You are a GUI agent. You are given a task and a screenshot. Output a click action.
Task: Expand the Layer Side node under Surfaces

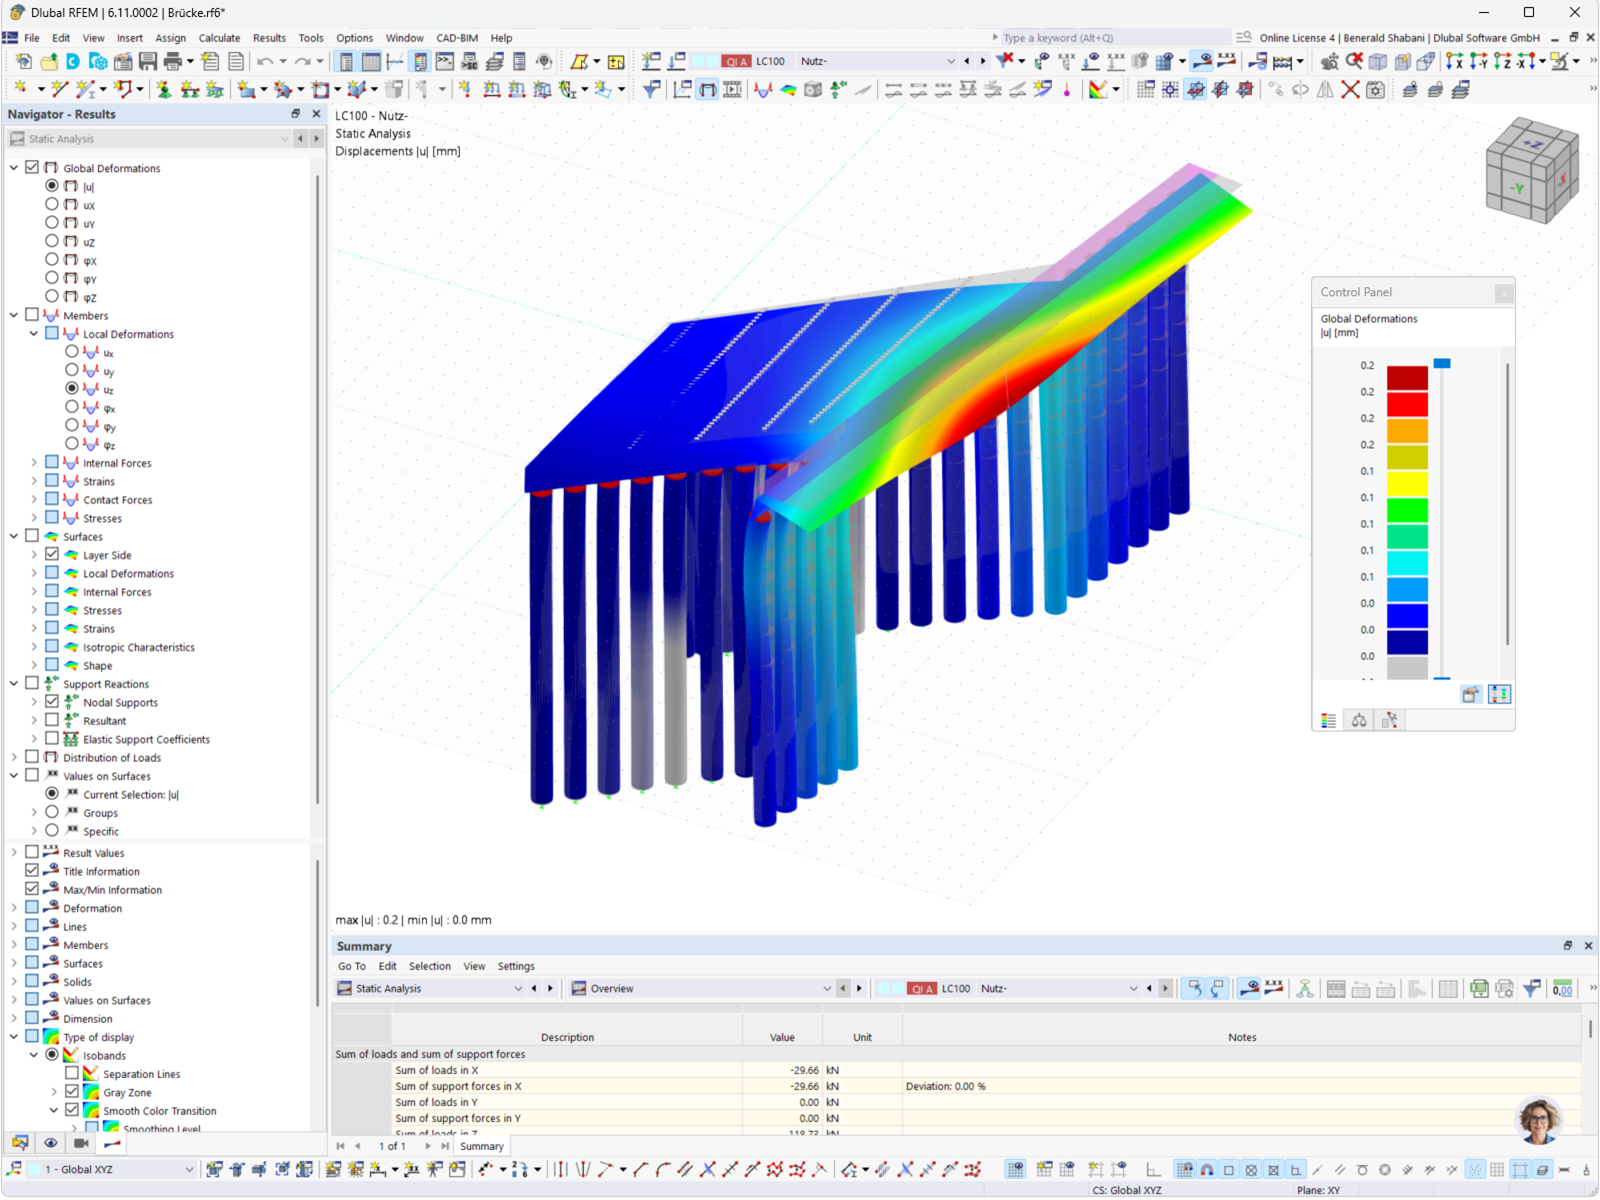(34, 555)
